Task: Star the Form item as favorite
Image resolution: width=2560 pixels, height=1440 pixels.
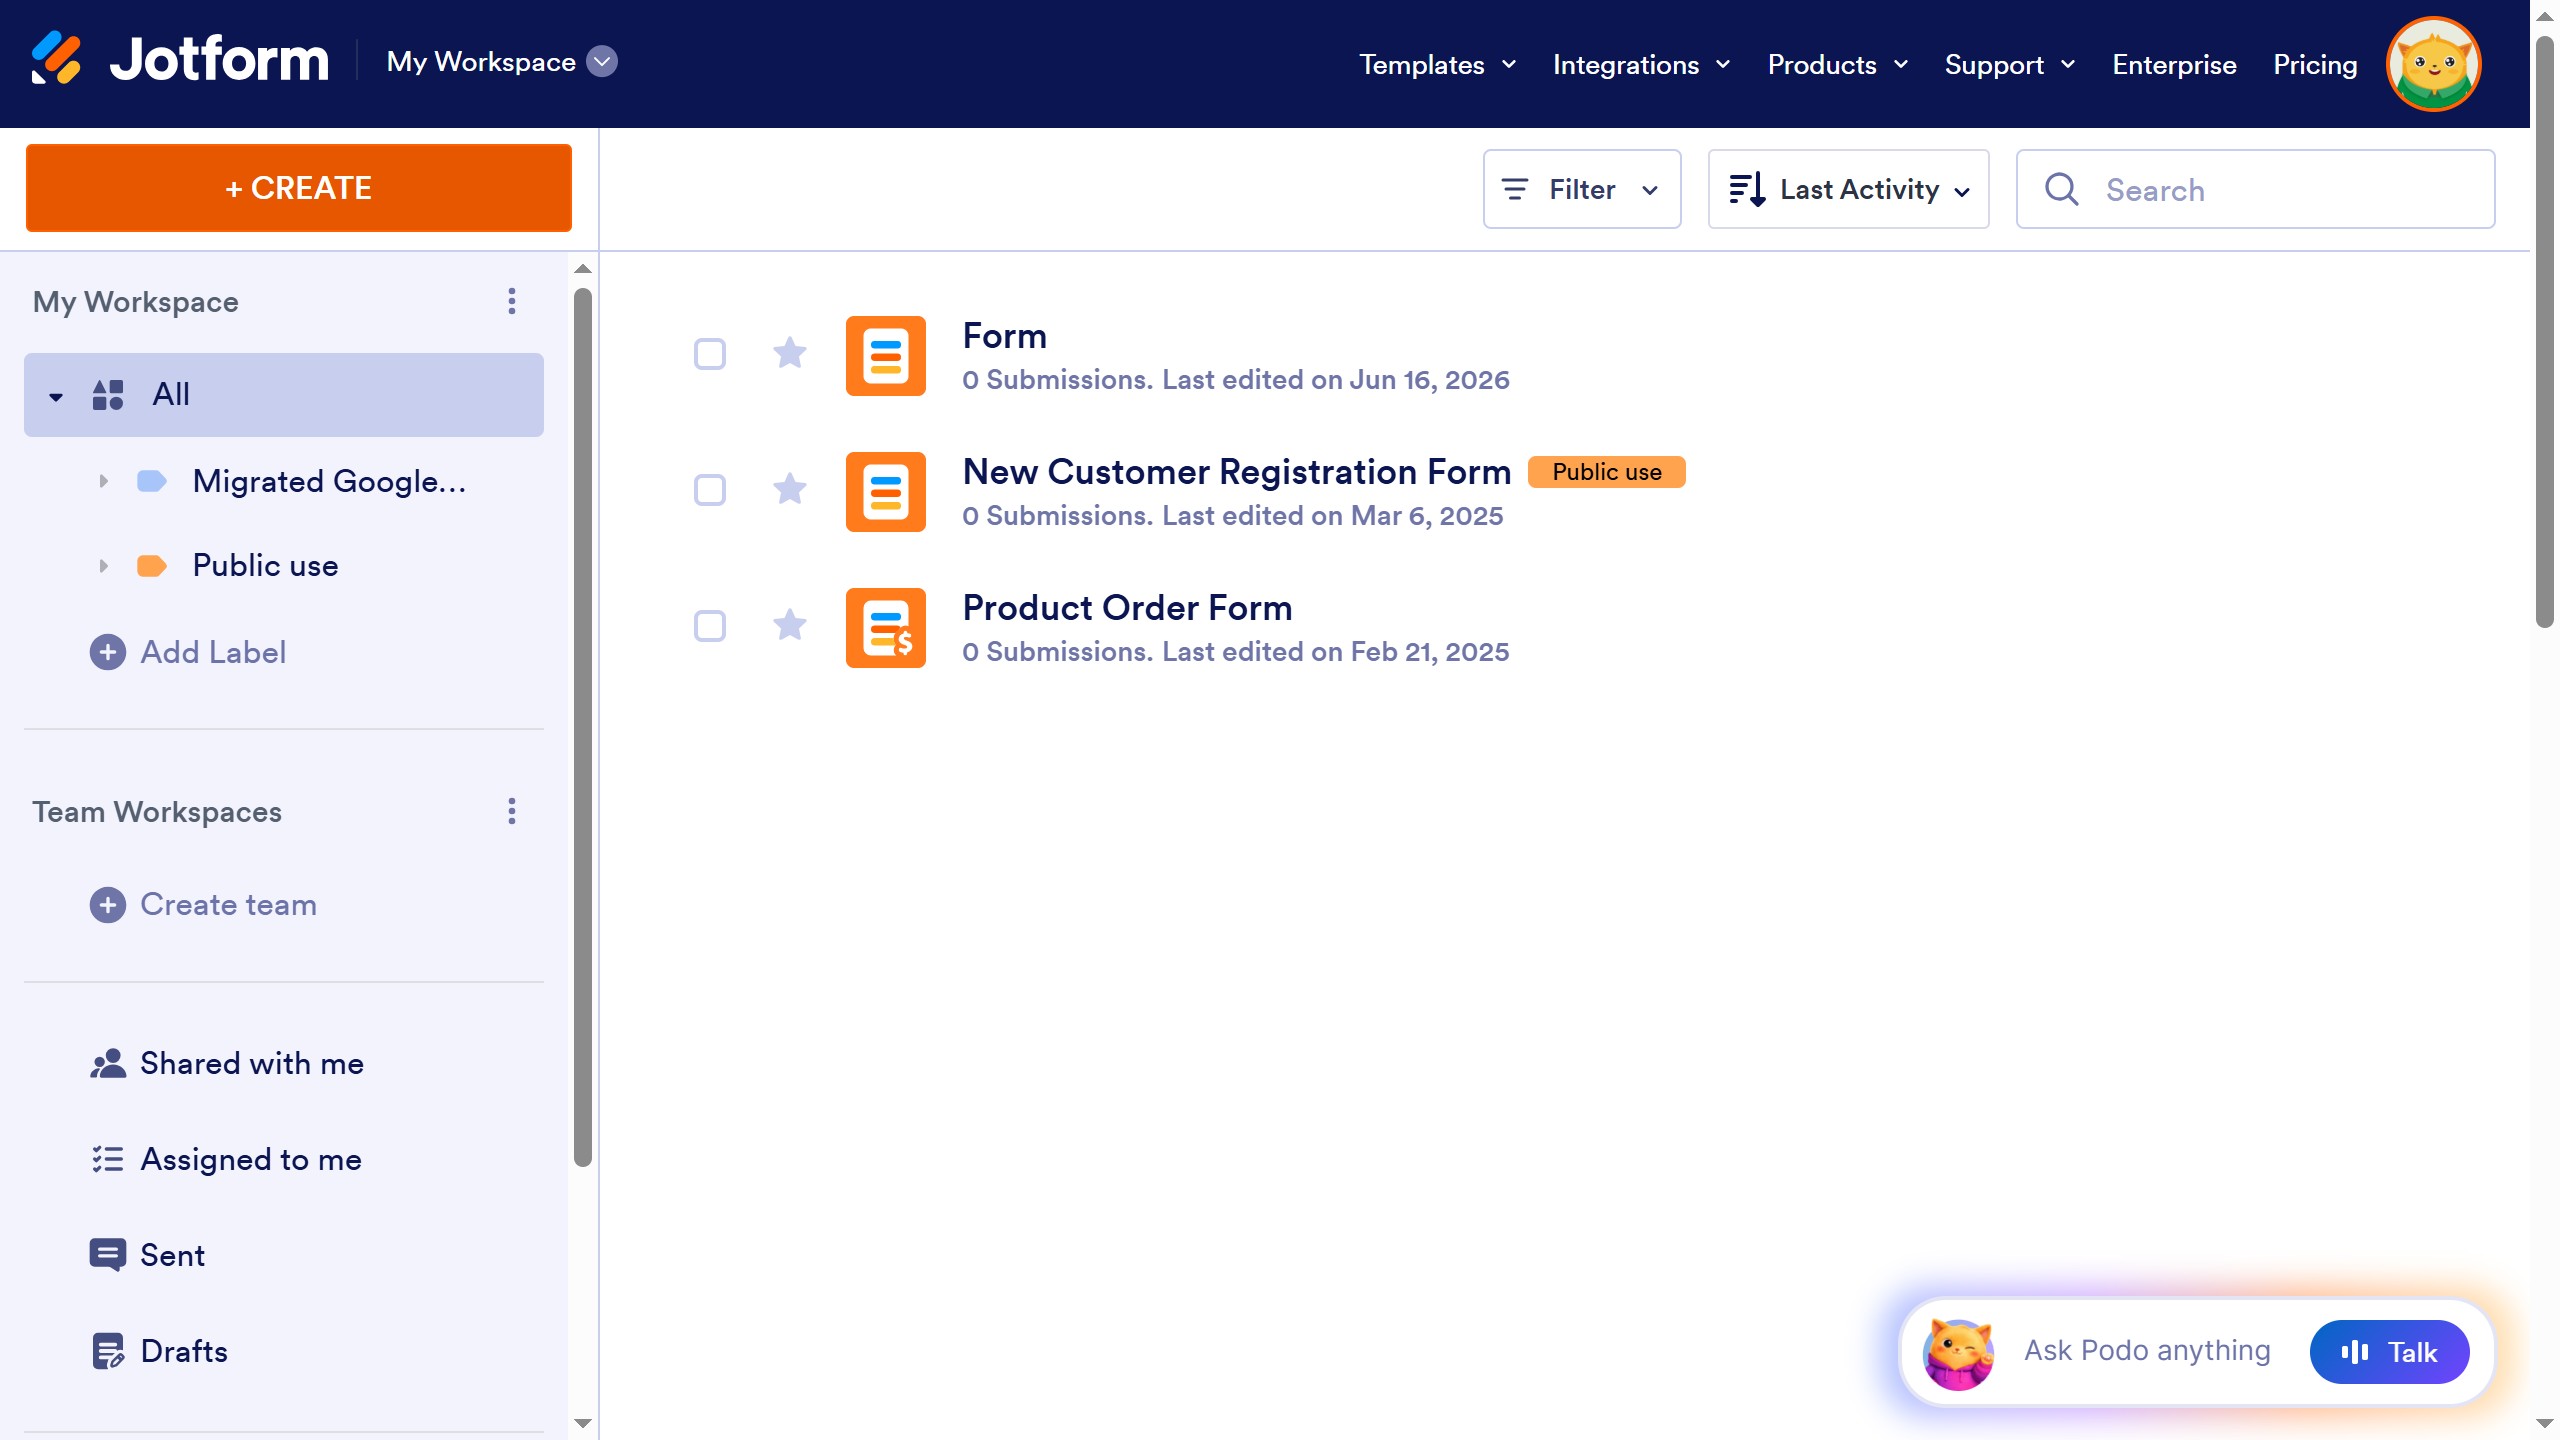Action: point(790,353)
